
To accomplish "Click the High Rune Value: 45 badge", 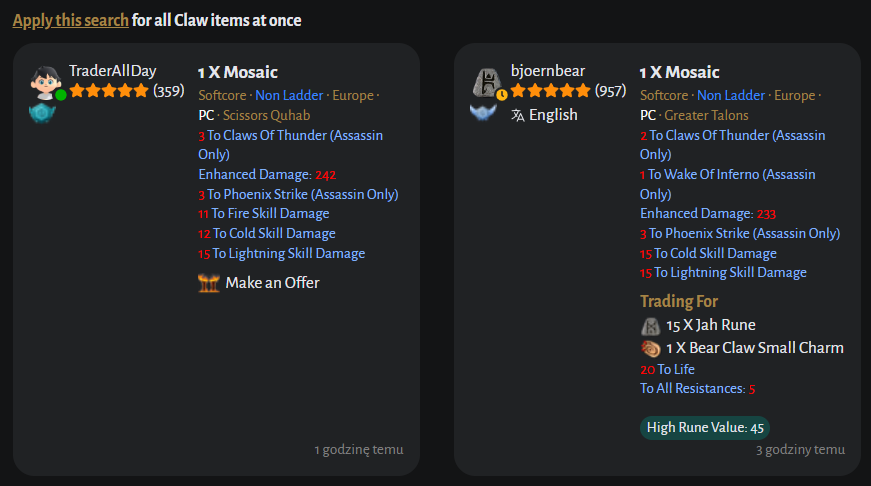I will tap(705, 428).
